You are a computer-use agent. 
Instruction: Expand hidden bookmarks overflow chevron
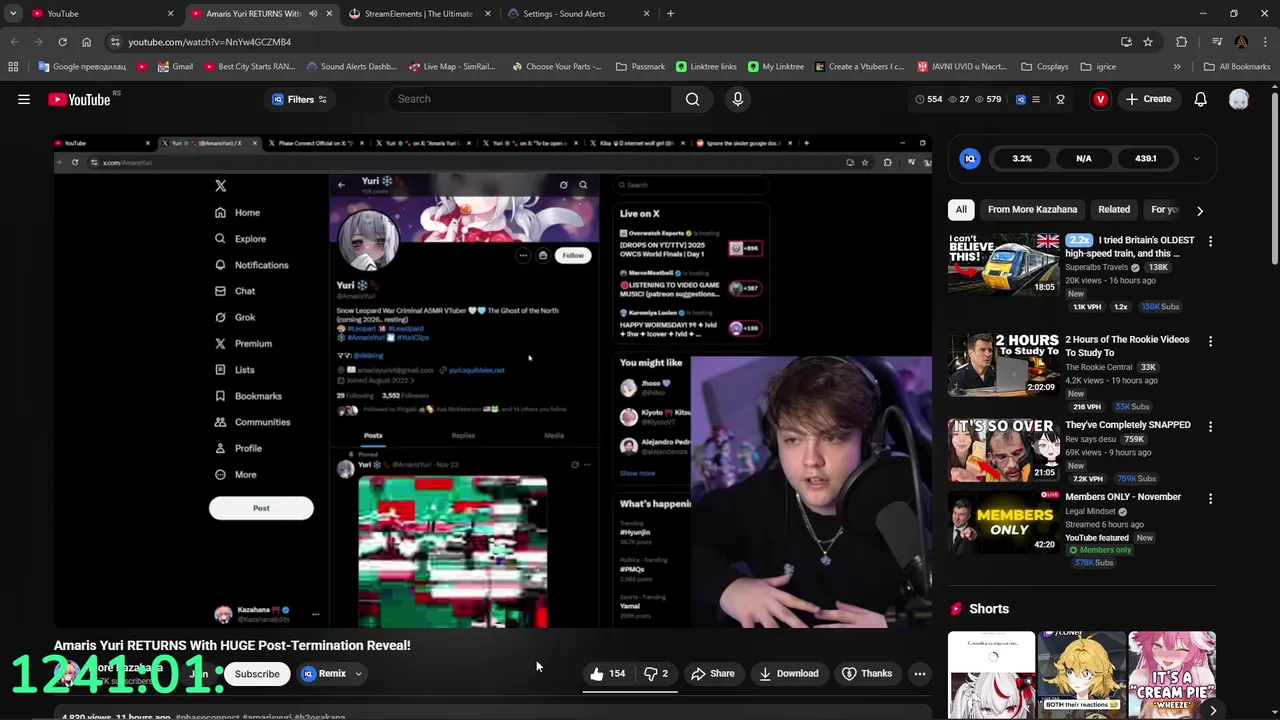1177,67
